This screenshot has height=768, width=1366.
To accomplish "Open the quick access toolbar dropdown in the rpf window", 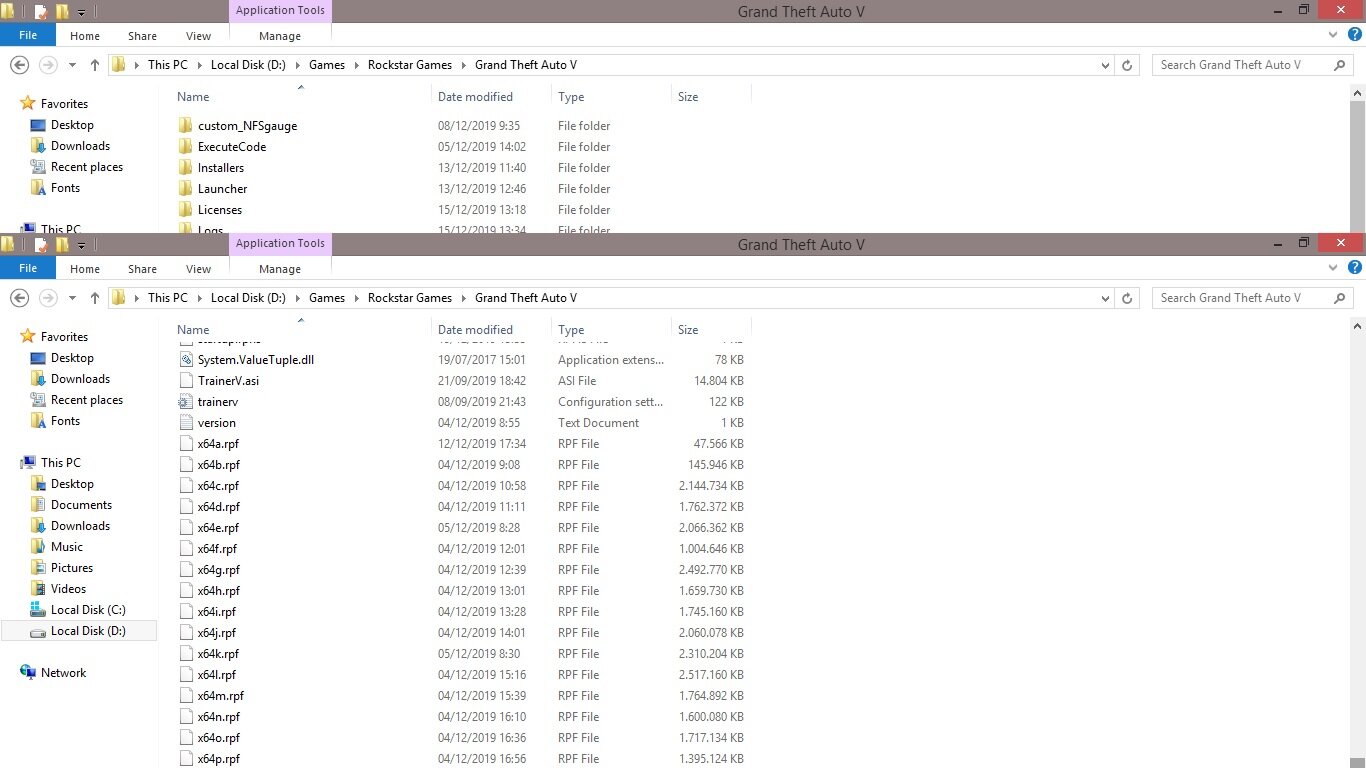I will 81,246.
